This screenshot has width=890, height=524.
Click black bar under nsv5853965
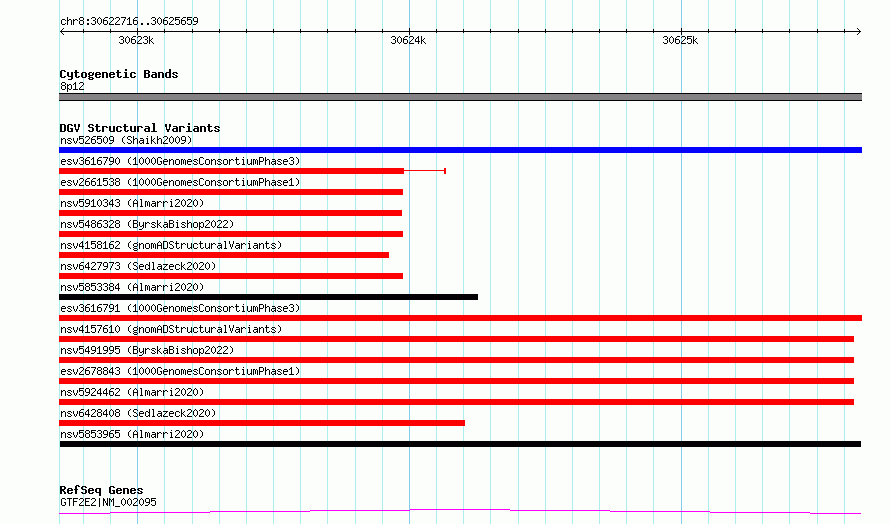tap(460, 444)
